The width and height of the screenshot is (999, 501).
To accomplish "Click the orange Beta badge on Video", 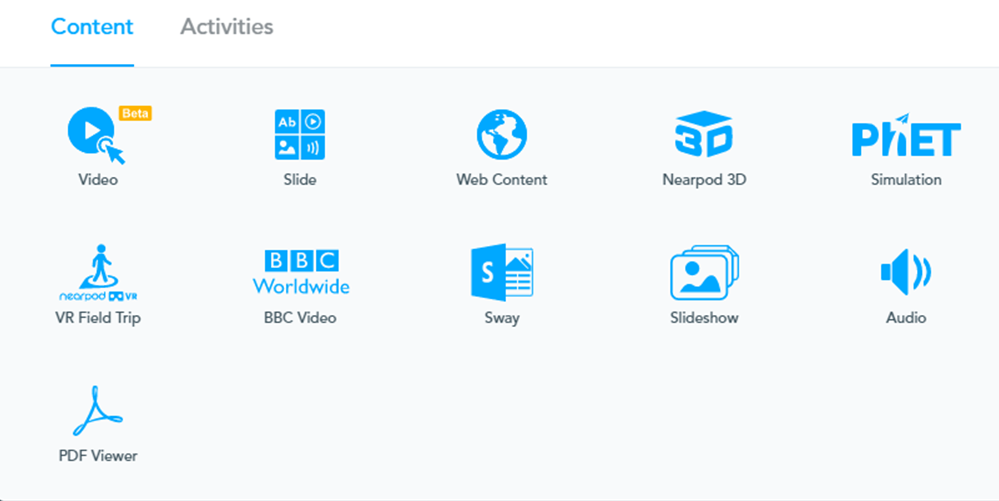I will coord(135,113).
